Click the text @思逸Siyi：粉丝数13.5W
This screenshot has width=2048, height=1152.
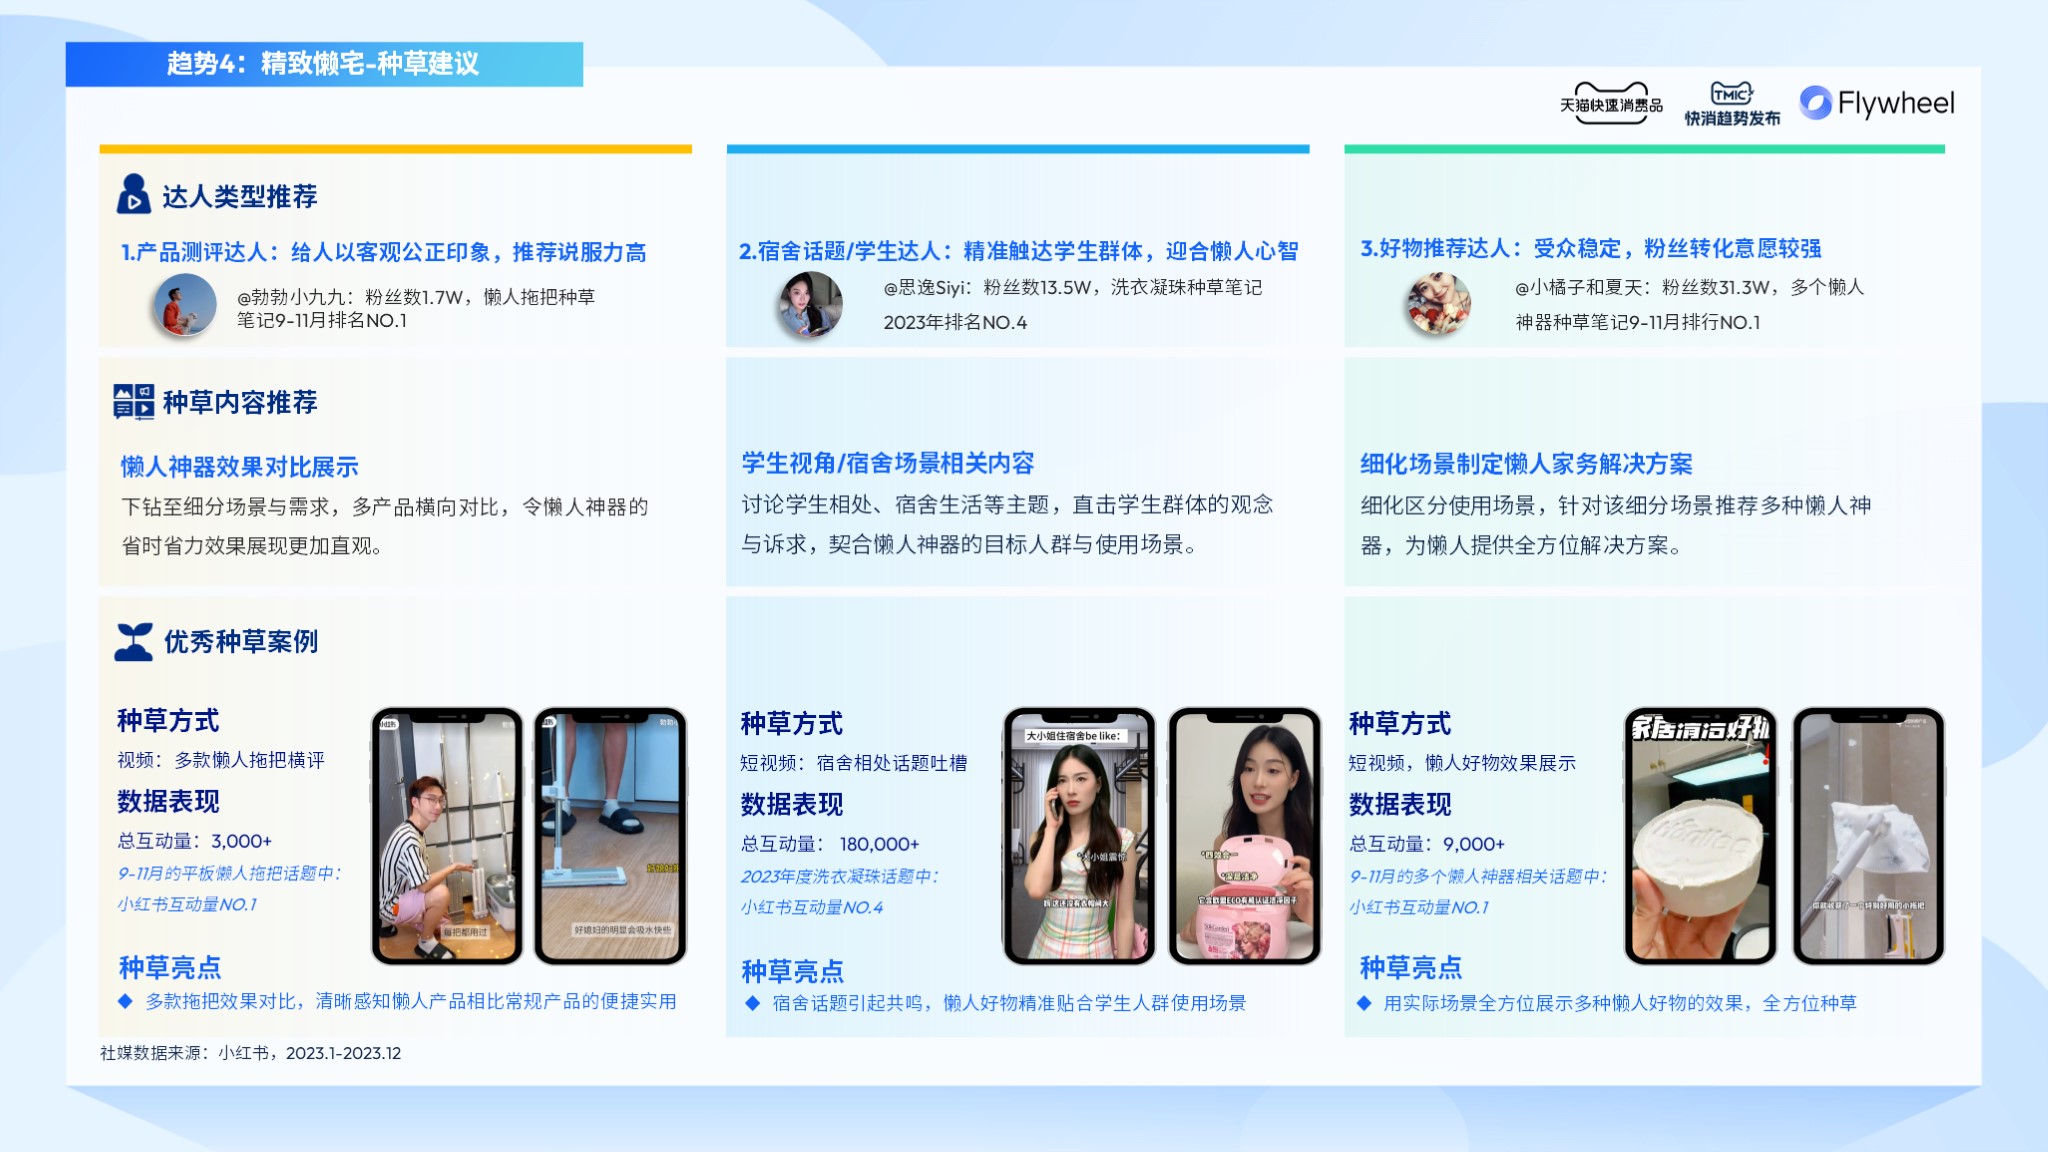[988, 288]
